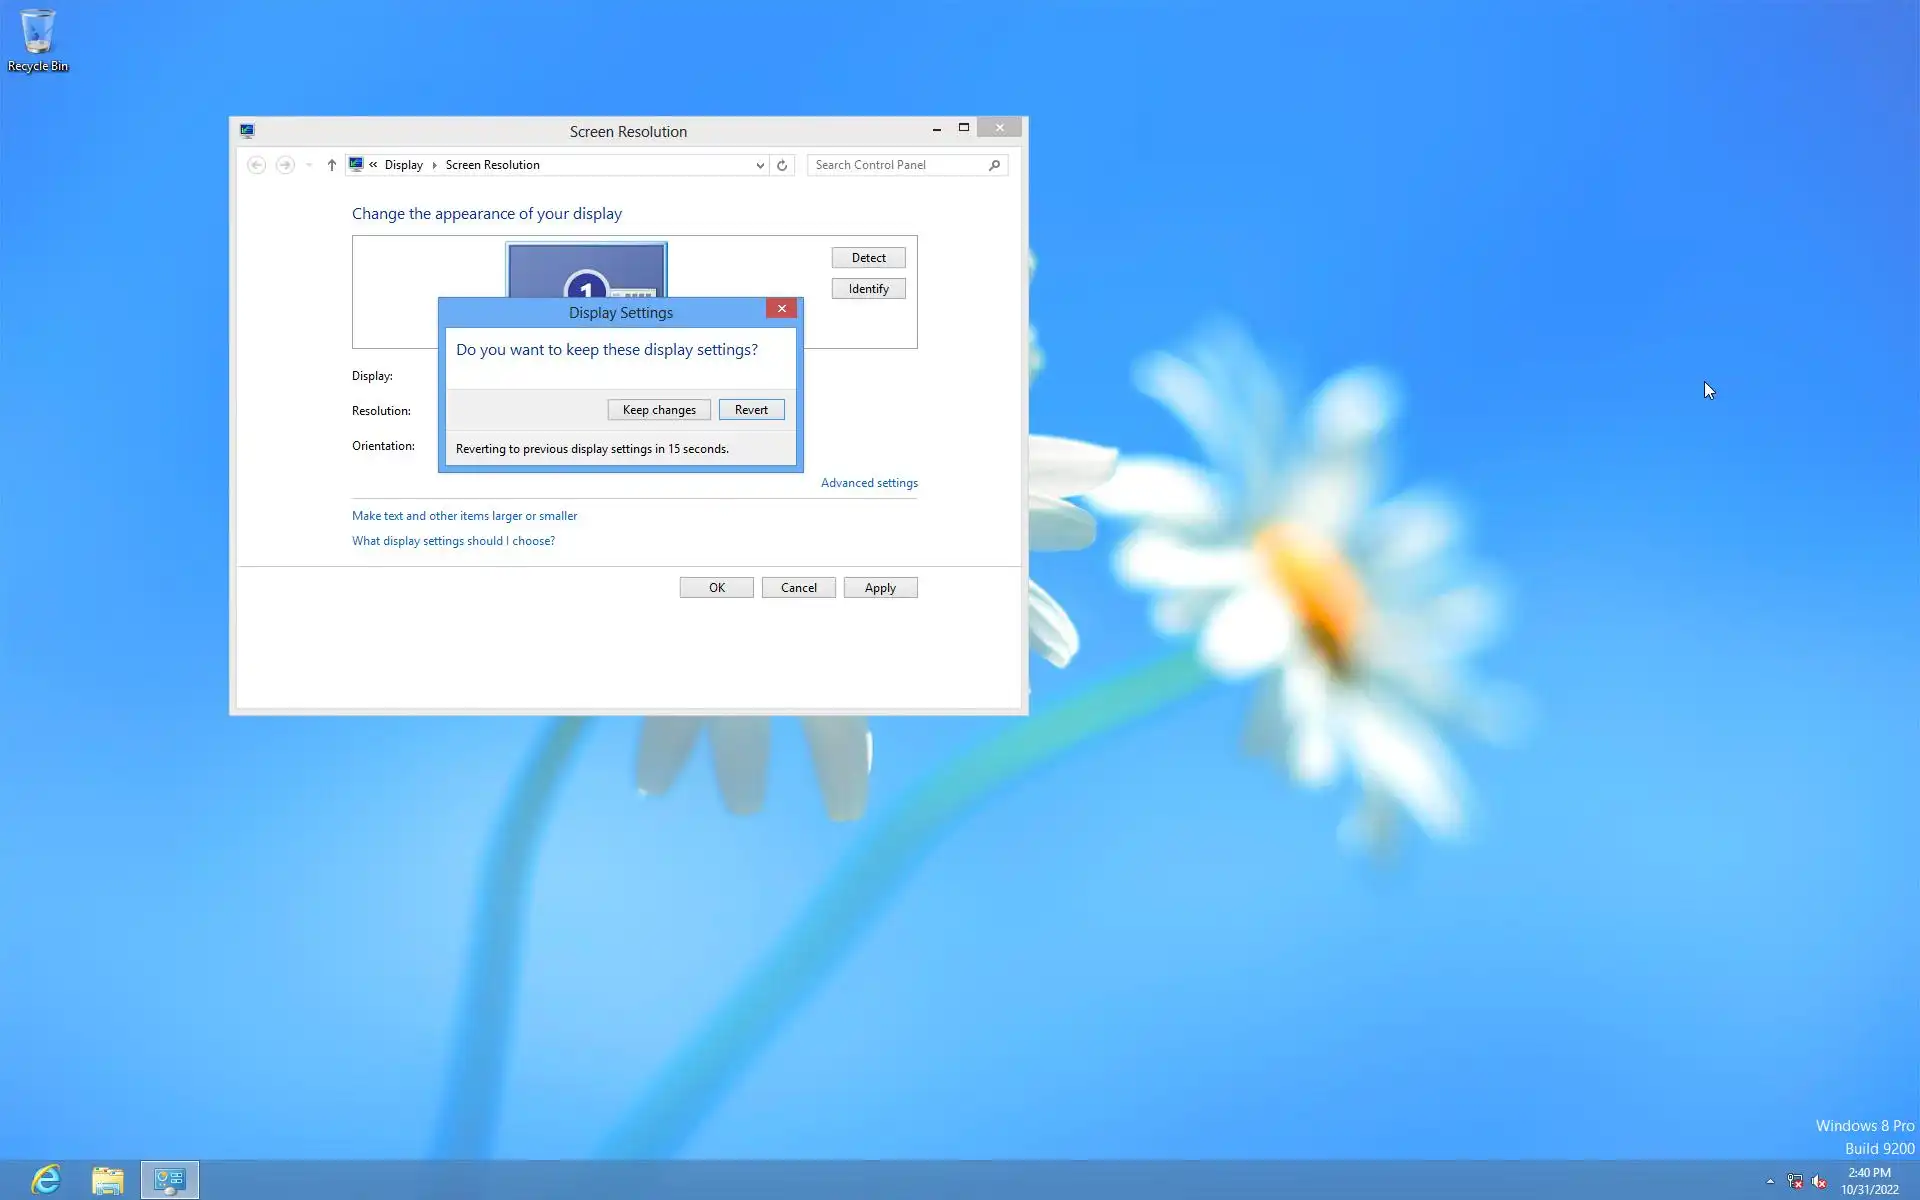
Task: Launch Internet Explorer from the taskbar
Action: click(46, 1180)
